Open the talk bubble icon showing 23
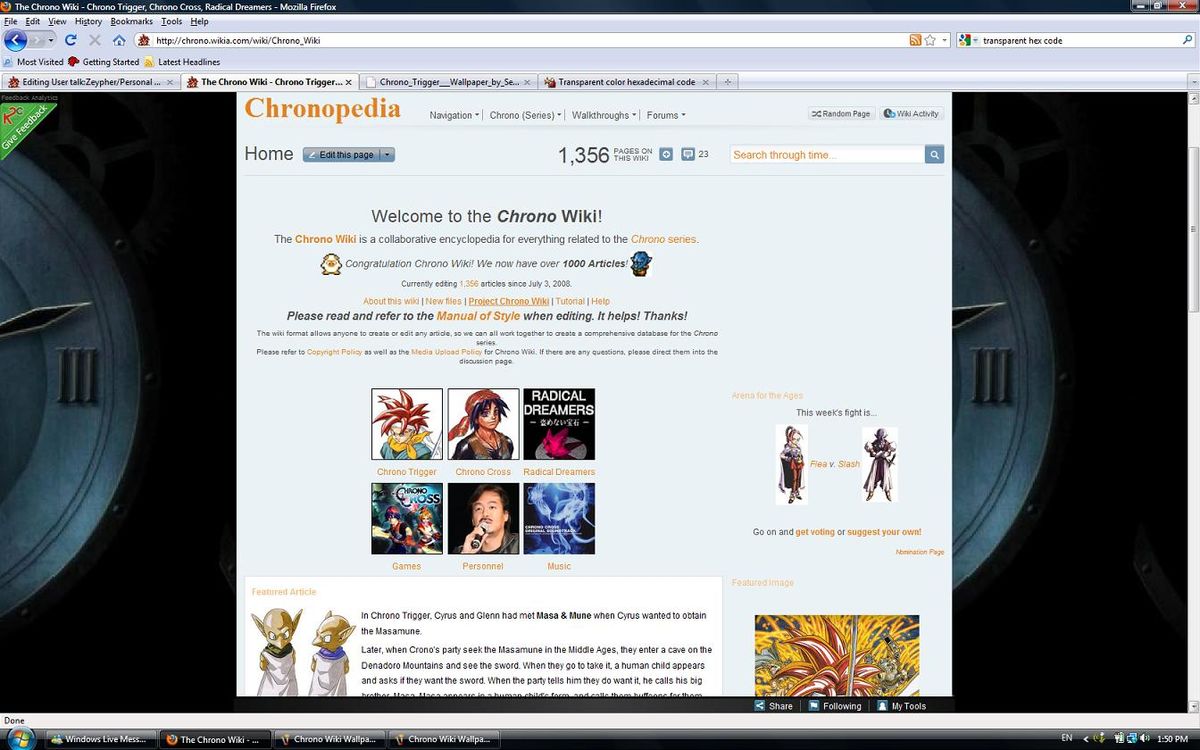1200x750 pixels. [688, 154]
